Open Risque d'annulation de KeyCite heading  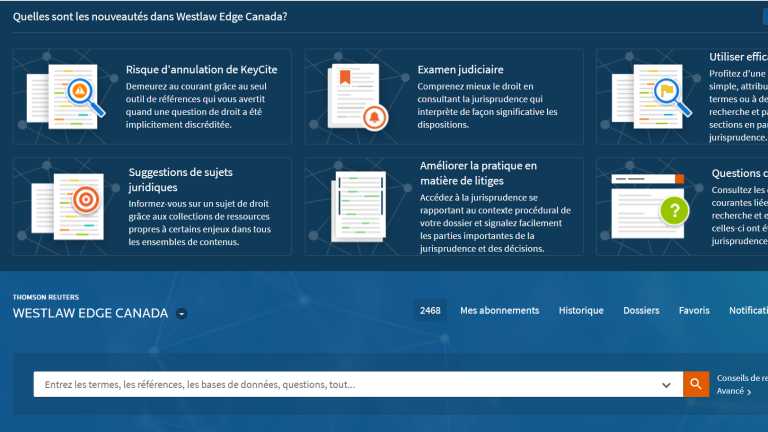coord(201,70)
